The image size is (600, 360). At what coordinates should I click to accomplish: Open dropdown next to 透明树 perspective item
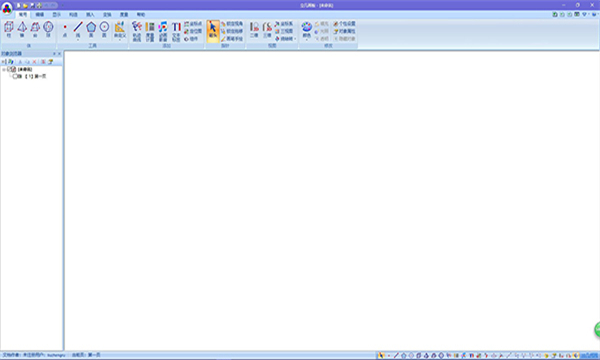pyautogui.click(x=295, y=39)
